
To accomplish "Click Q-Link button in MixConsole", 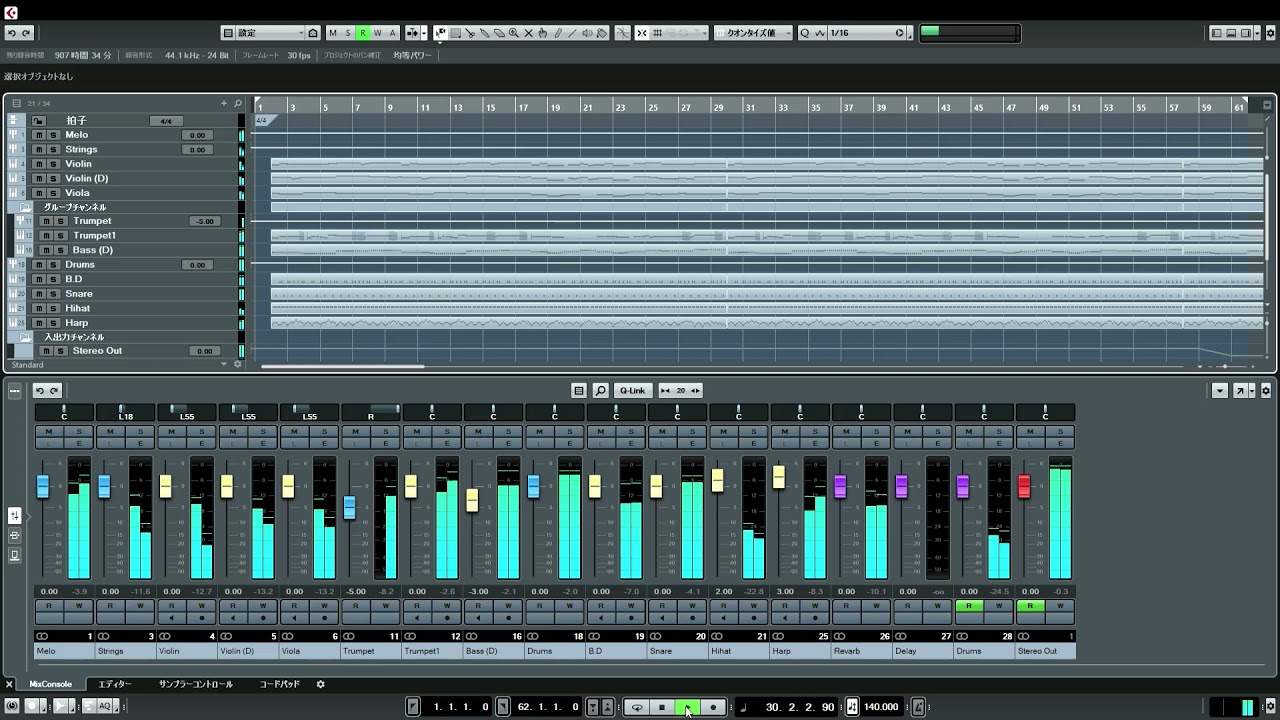I will (632, 391).
